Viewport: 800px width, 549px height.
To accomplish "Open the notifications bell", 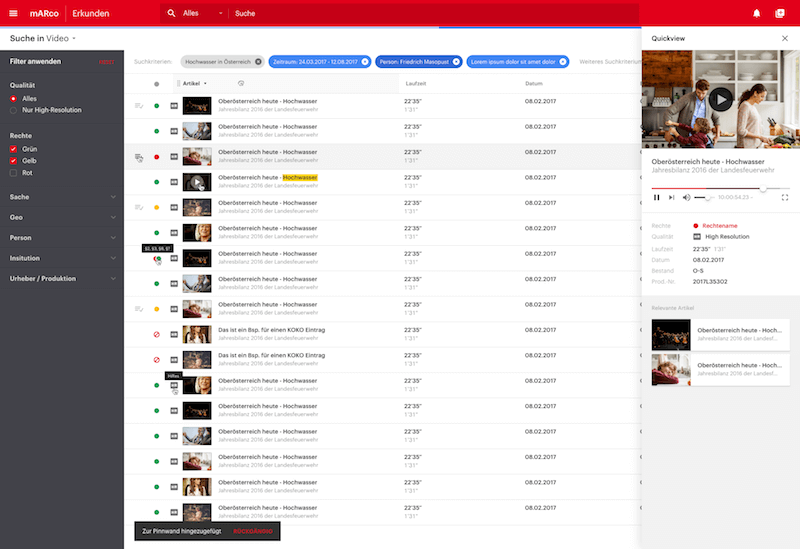I will [x=757, y=13].
